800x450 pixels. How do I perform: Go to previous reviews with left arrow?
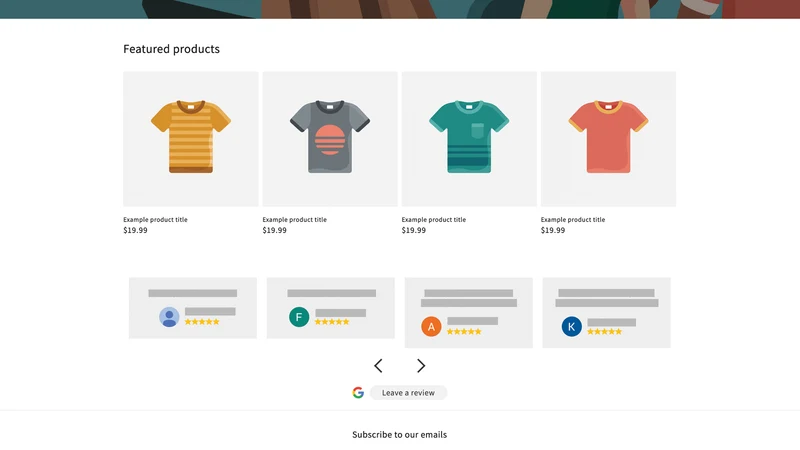[x=378, y=365]
